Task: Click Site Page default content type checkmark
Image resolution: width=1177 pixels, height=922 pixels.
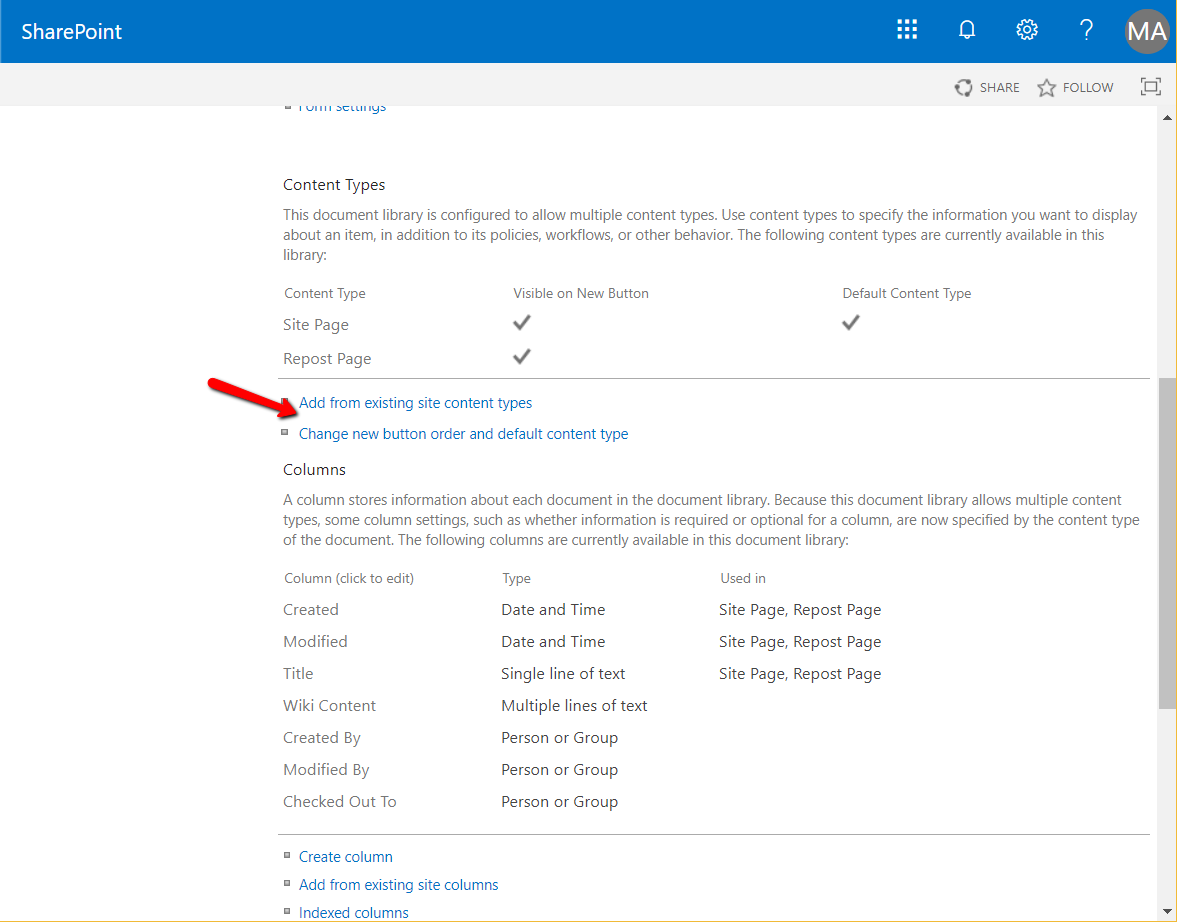Action: tap(850, 323)
